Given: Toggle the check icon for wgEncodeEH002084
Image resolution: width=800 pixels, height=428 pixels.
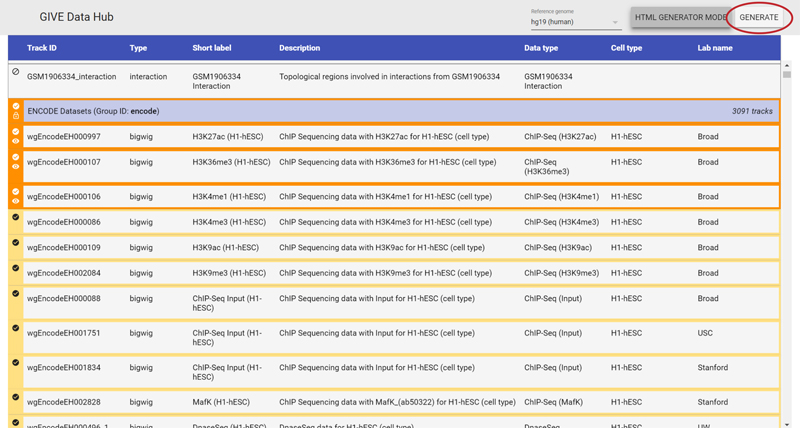Looking at the screenshot, I should tap(16, 268).
